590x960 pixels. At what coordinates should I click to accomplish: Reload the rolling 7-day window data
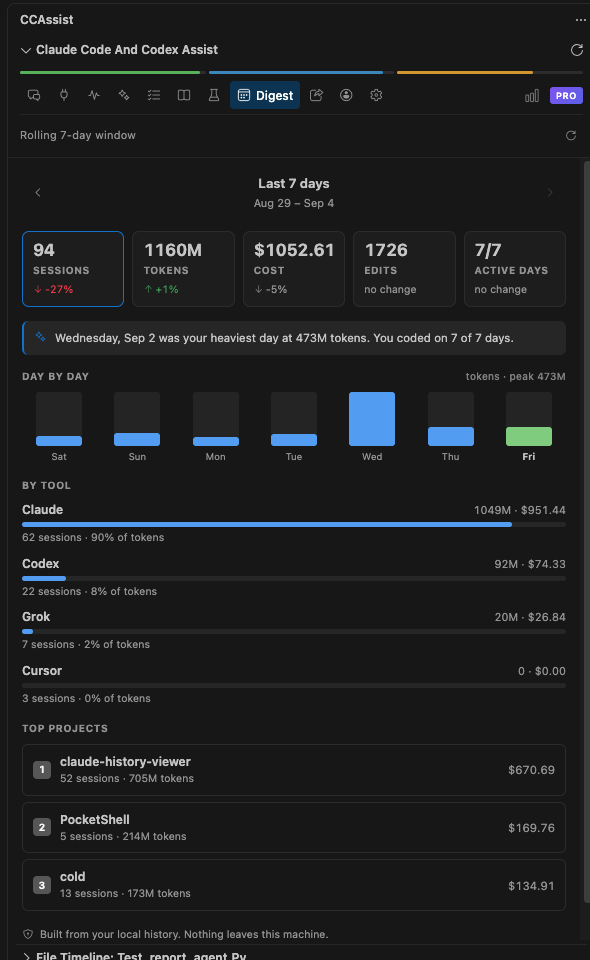[570, 135]
